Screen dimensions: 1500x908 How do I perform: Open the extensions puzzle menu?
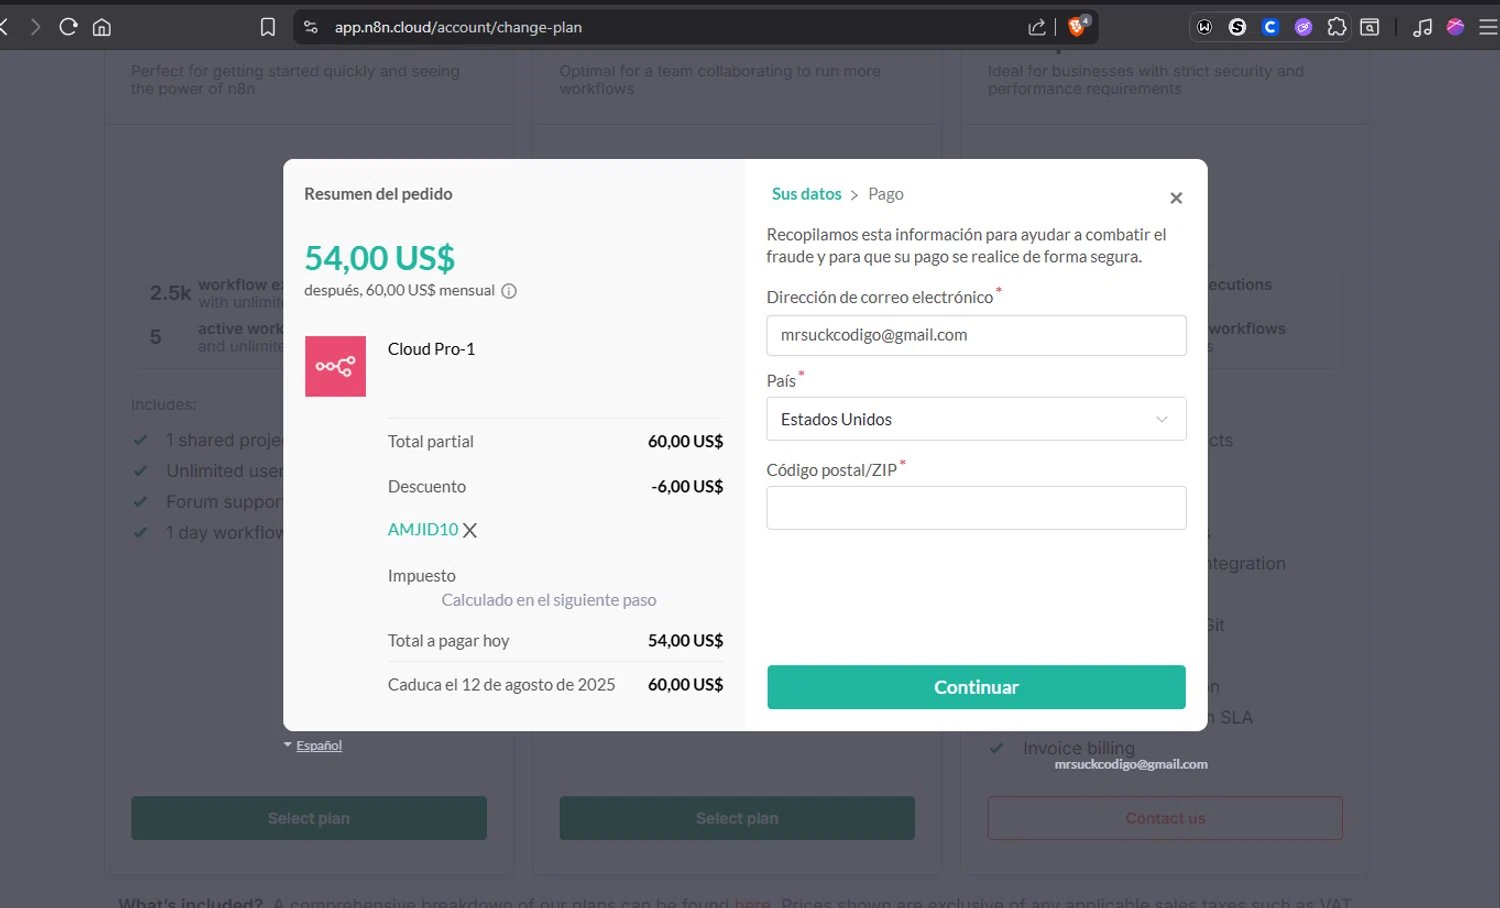(1337, 27)
